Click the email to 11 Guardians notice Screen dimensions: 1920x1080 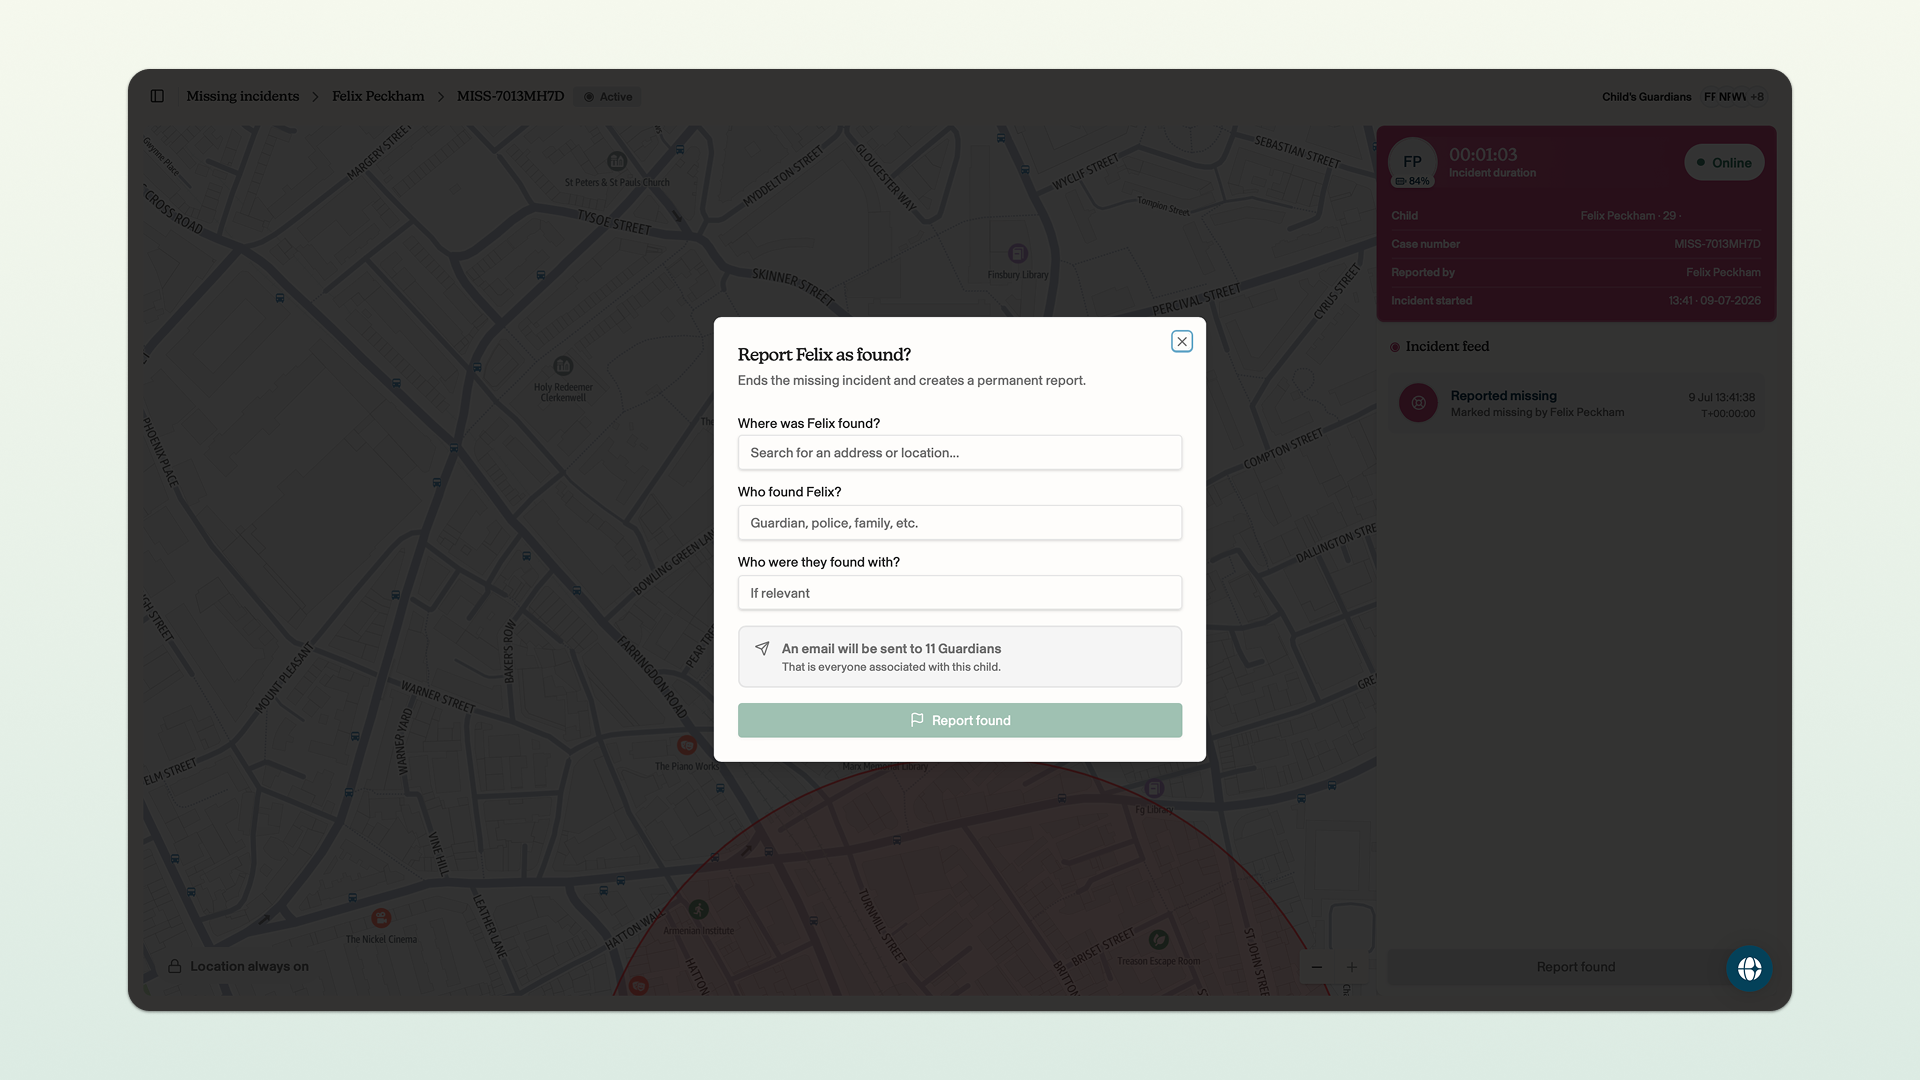click(x=960, y=657)
